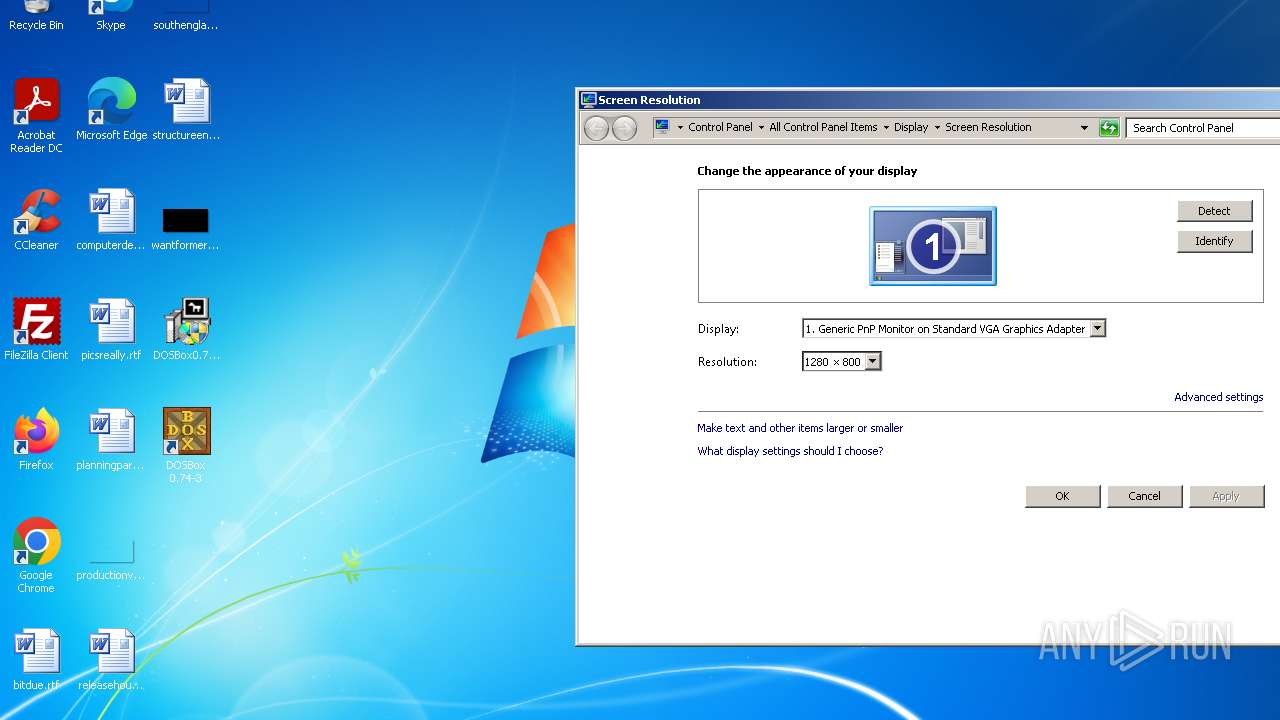Launch DOSBox 0.74-3 shortcut
Image resolution: width=1280 pixels, height=720 pixels.
click(x=186, y=445)
